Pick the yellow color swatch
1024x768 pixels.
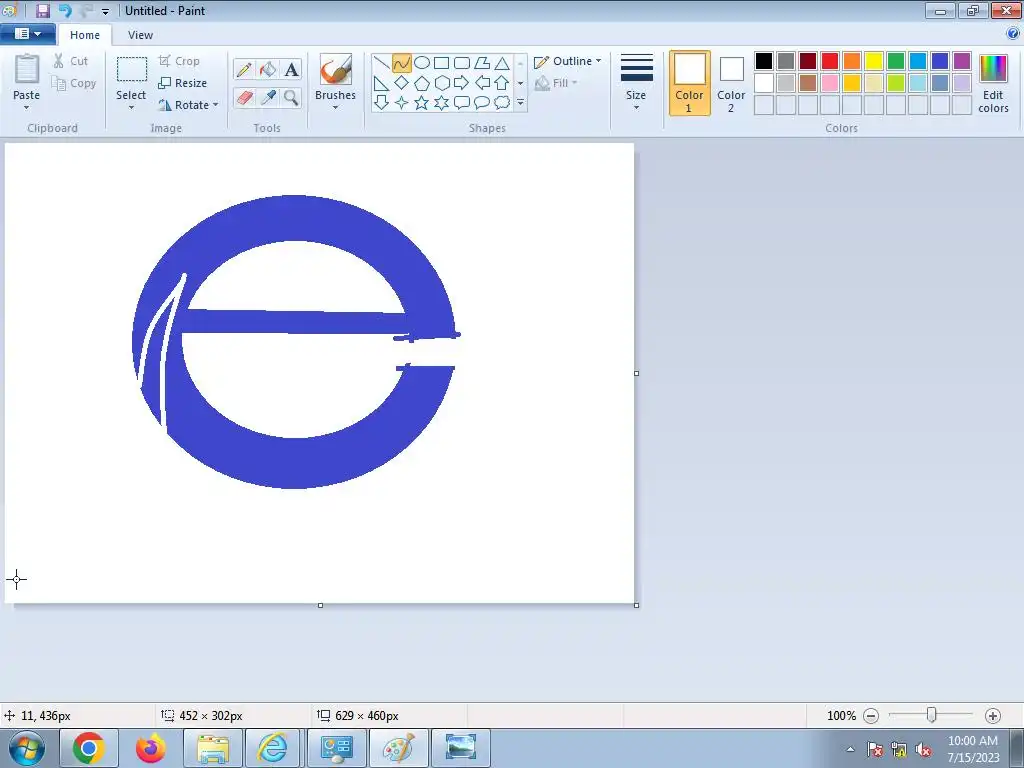(x=874, y=61)
